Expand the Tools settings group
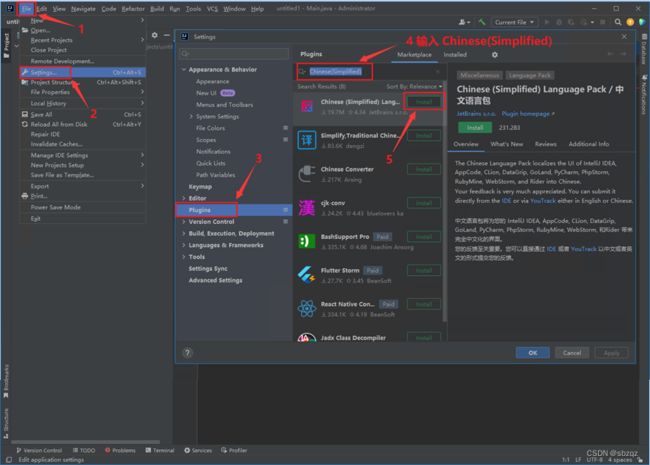Viewport: 650px width, 465px height. coord(184,257)
